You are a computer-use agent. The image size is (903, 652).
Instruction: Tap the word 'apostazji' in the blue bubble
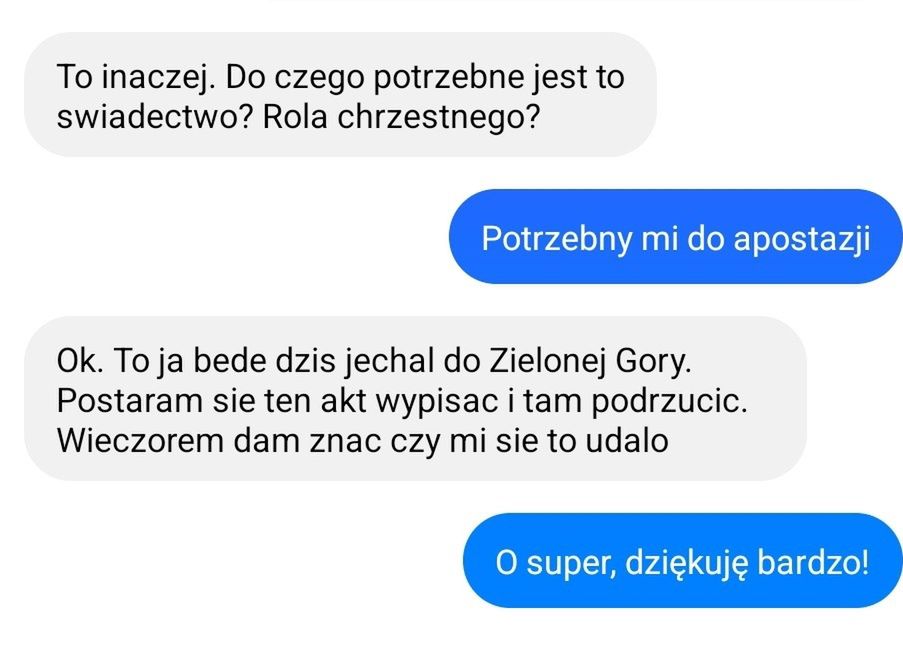pos(811,239)
